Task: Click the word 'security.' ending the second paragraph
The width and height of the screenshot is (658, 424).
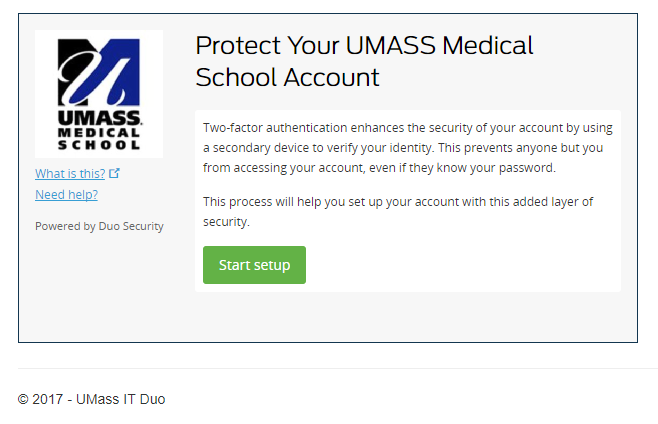Action: [x=226, y=221]
